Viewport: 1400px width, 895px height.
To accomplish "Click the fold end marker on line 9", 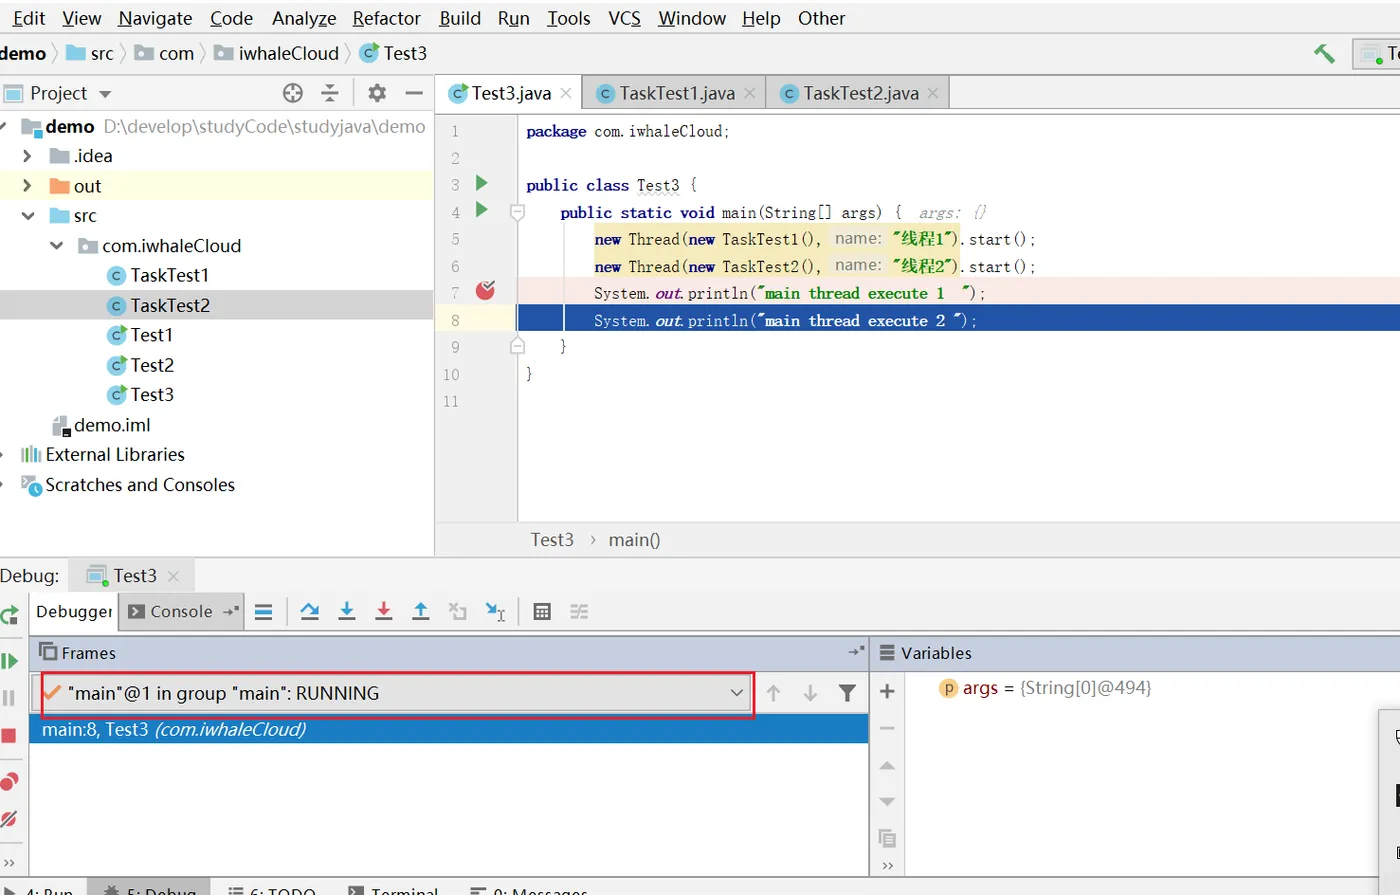I will click(x=517, y=346).
